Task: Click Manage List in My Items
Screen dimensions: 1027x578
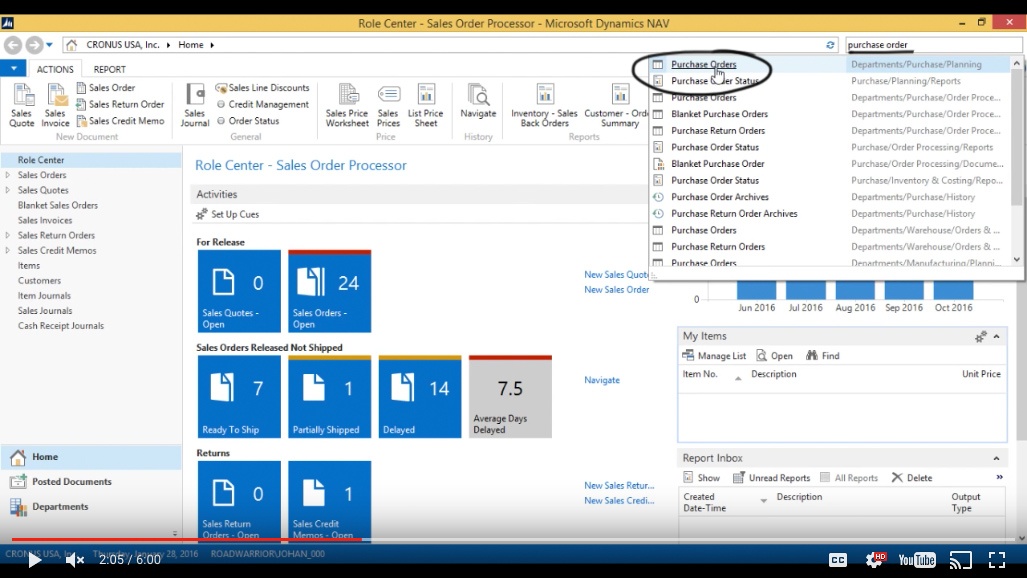Action: (x=714, y=355)
